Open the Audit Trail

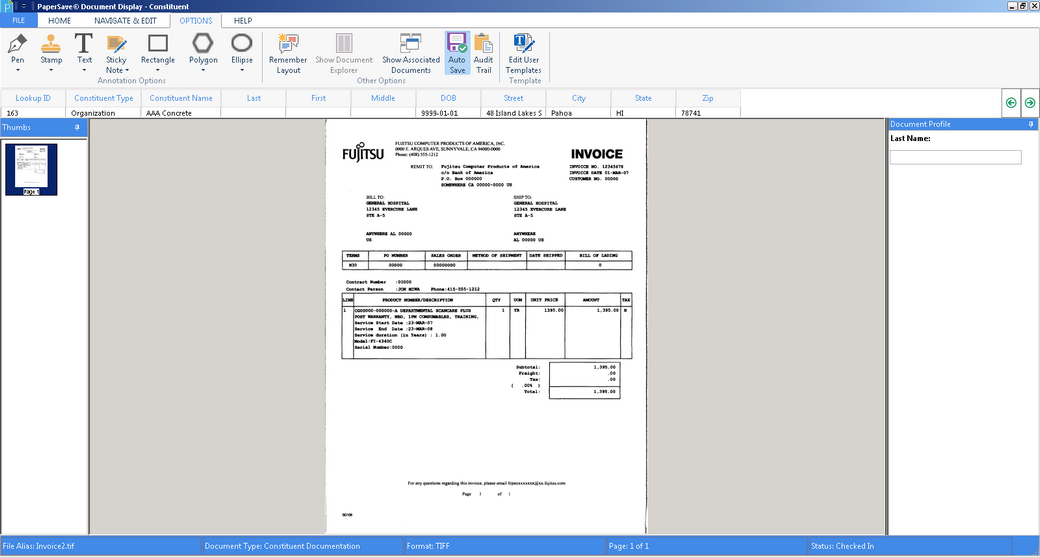pos(483,44)
